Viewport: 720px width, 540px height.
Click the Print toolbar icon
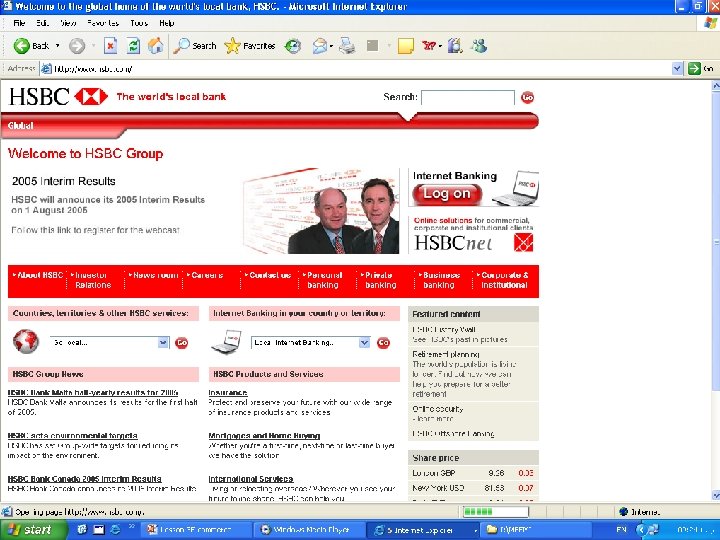click(347, 46)
